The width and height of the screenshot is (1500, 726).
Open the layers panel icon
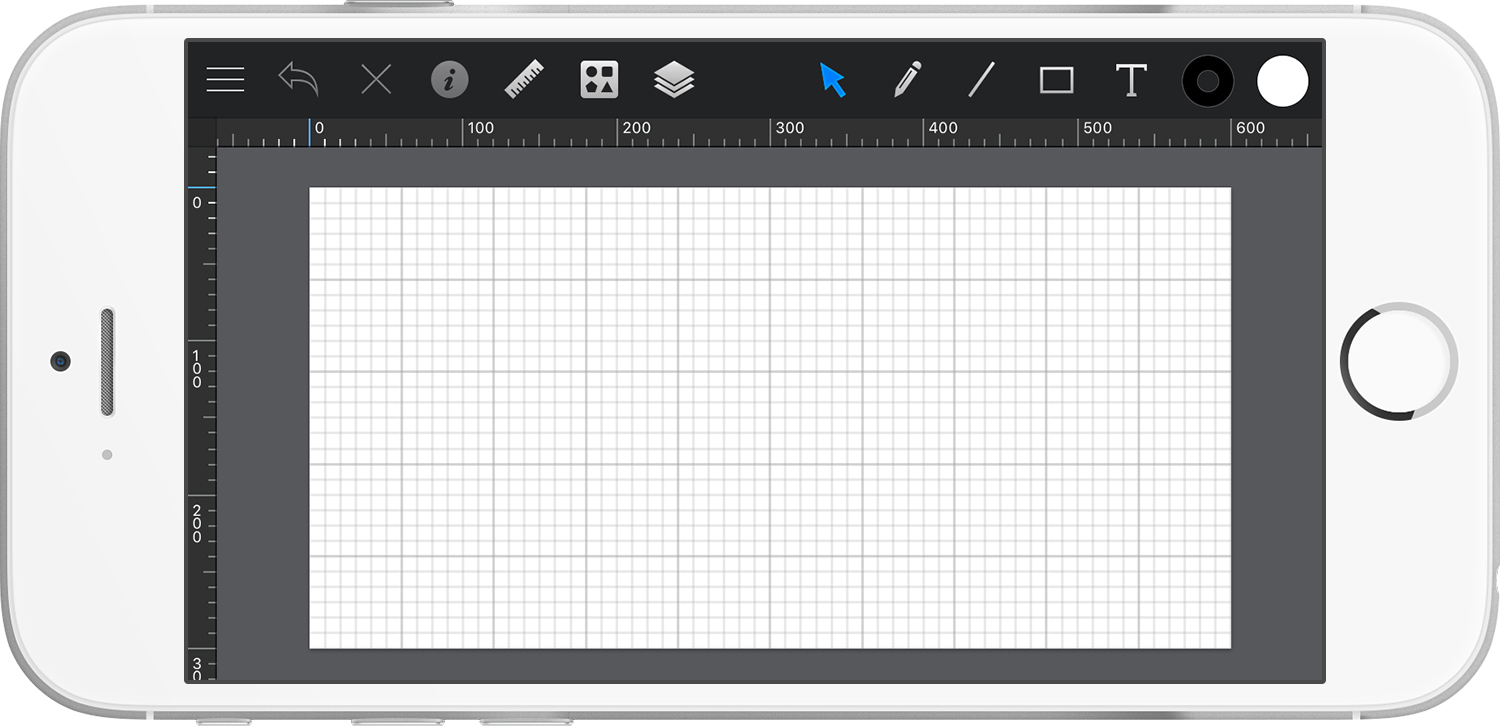pyautogui.click(x=675, y=79)
